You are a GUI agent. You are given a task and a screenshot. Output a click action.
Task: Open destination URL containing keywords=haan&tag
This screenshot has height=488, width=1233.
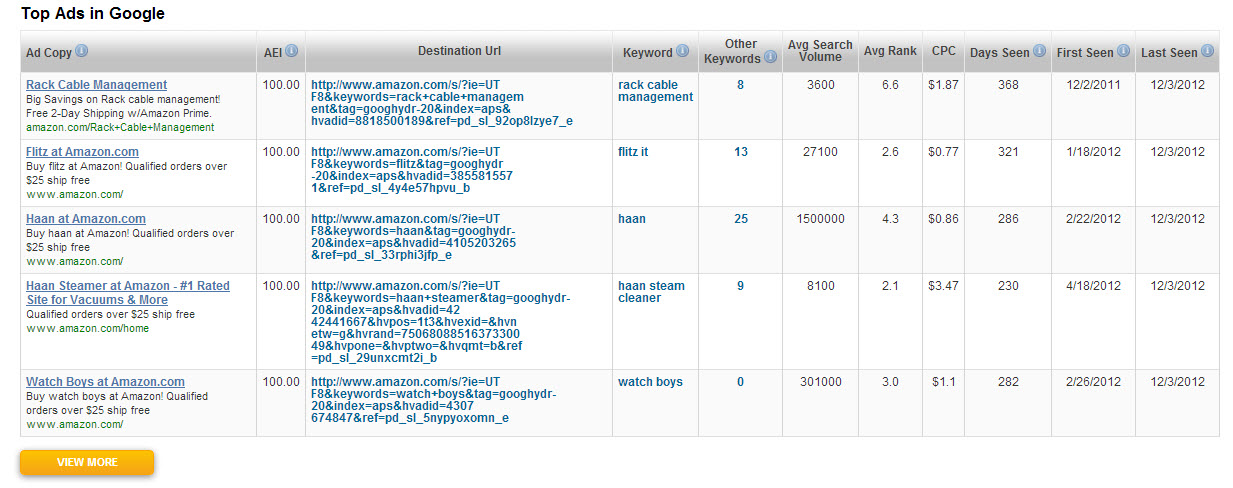tap(414, 237)
